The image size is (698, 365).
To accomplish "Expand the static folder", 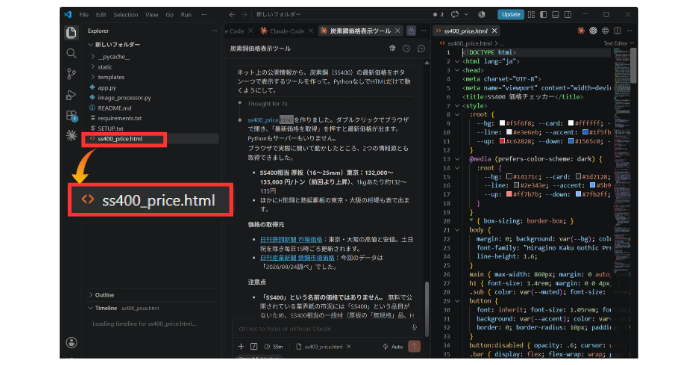I will point(93,67).
